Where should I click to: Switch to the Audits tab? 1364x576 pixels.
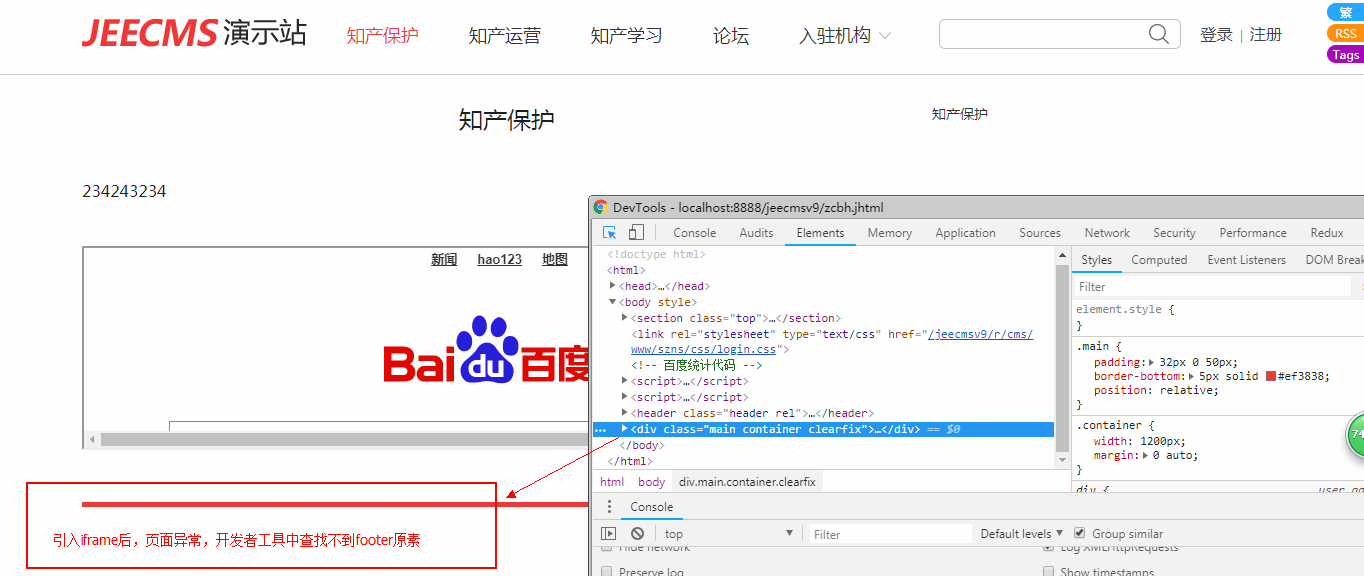coord(756,233)
